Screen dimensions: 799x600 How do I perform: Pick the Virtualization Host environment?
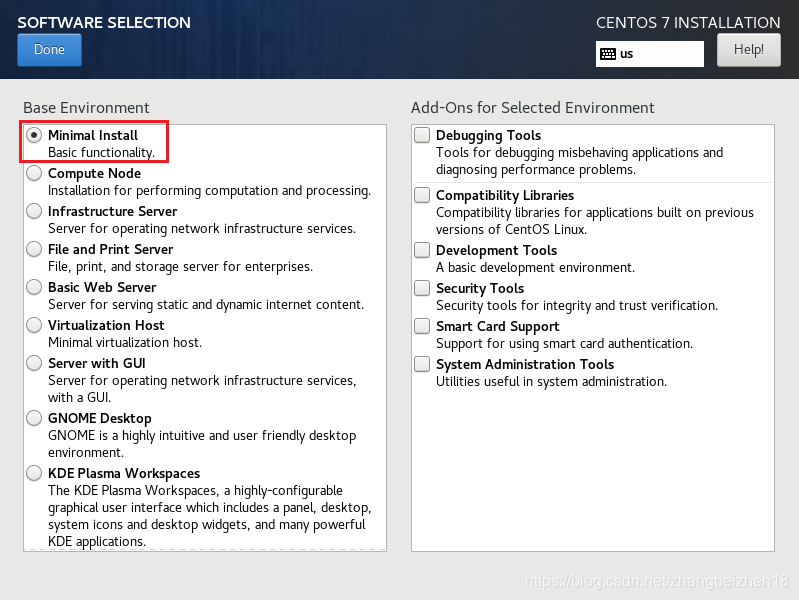pyautogui.click(x=34, y=325)
